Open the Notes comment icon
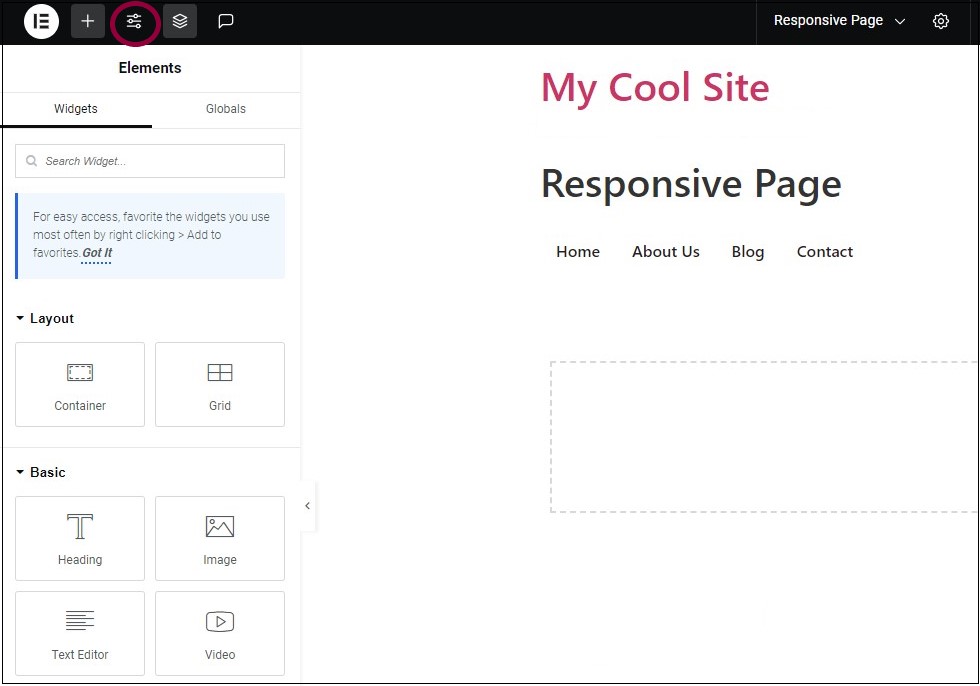Viewport: 980px width, 686px height. click(x=226, y=21)
